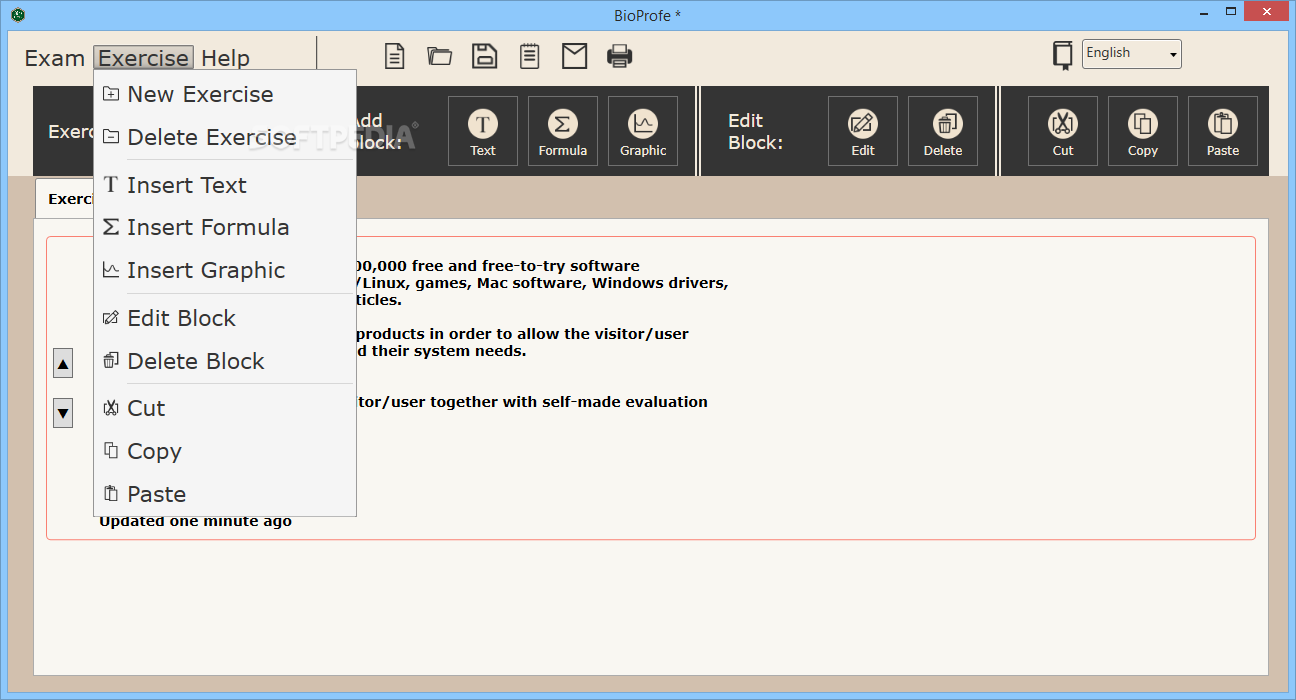1296x700 pixels.
Task: Choose New Exercise from the menu
Action: (x=225, y=94)
